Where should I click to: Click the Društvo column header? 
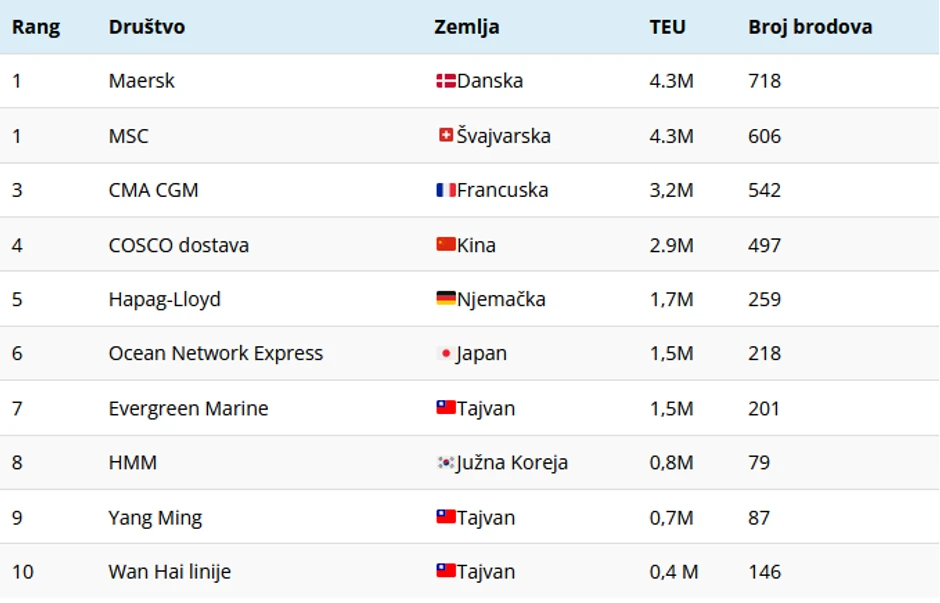[x=147, y=27]
